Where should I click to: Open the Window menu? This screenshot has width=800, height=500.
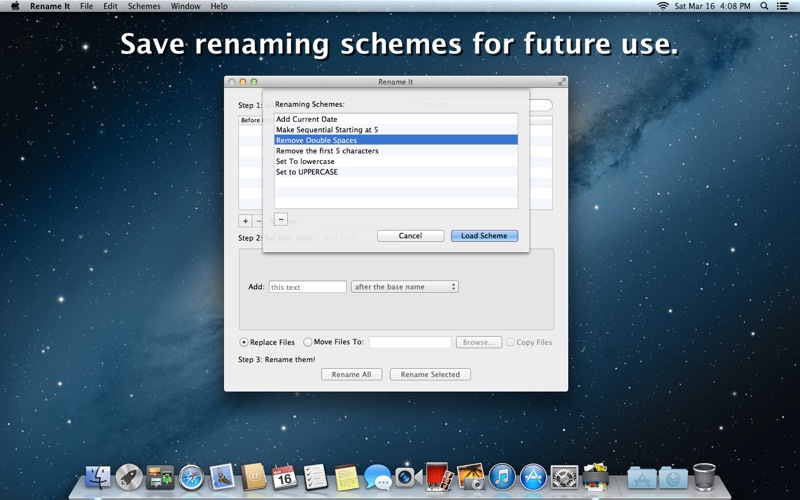click(x=185, y=6)
